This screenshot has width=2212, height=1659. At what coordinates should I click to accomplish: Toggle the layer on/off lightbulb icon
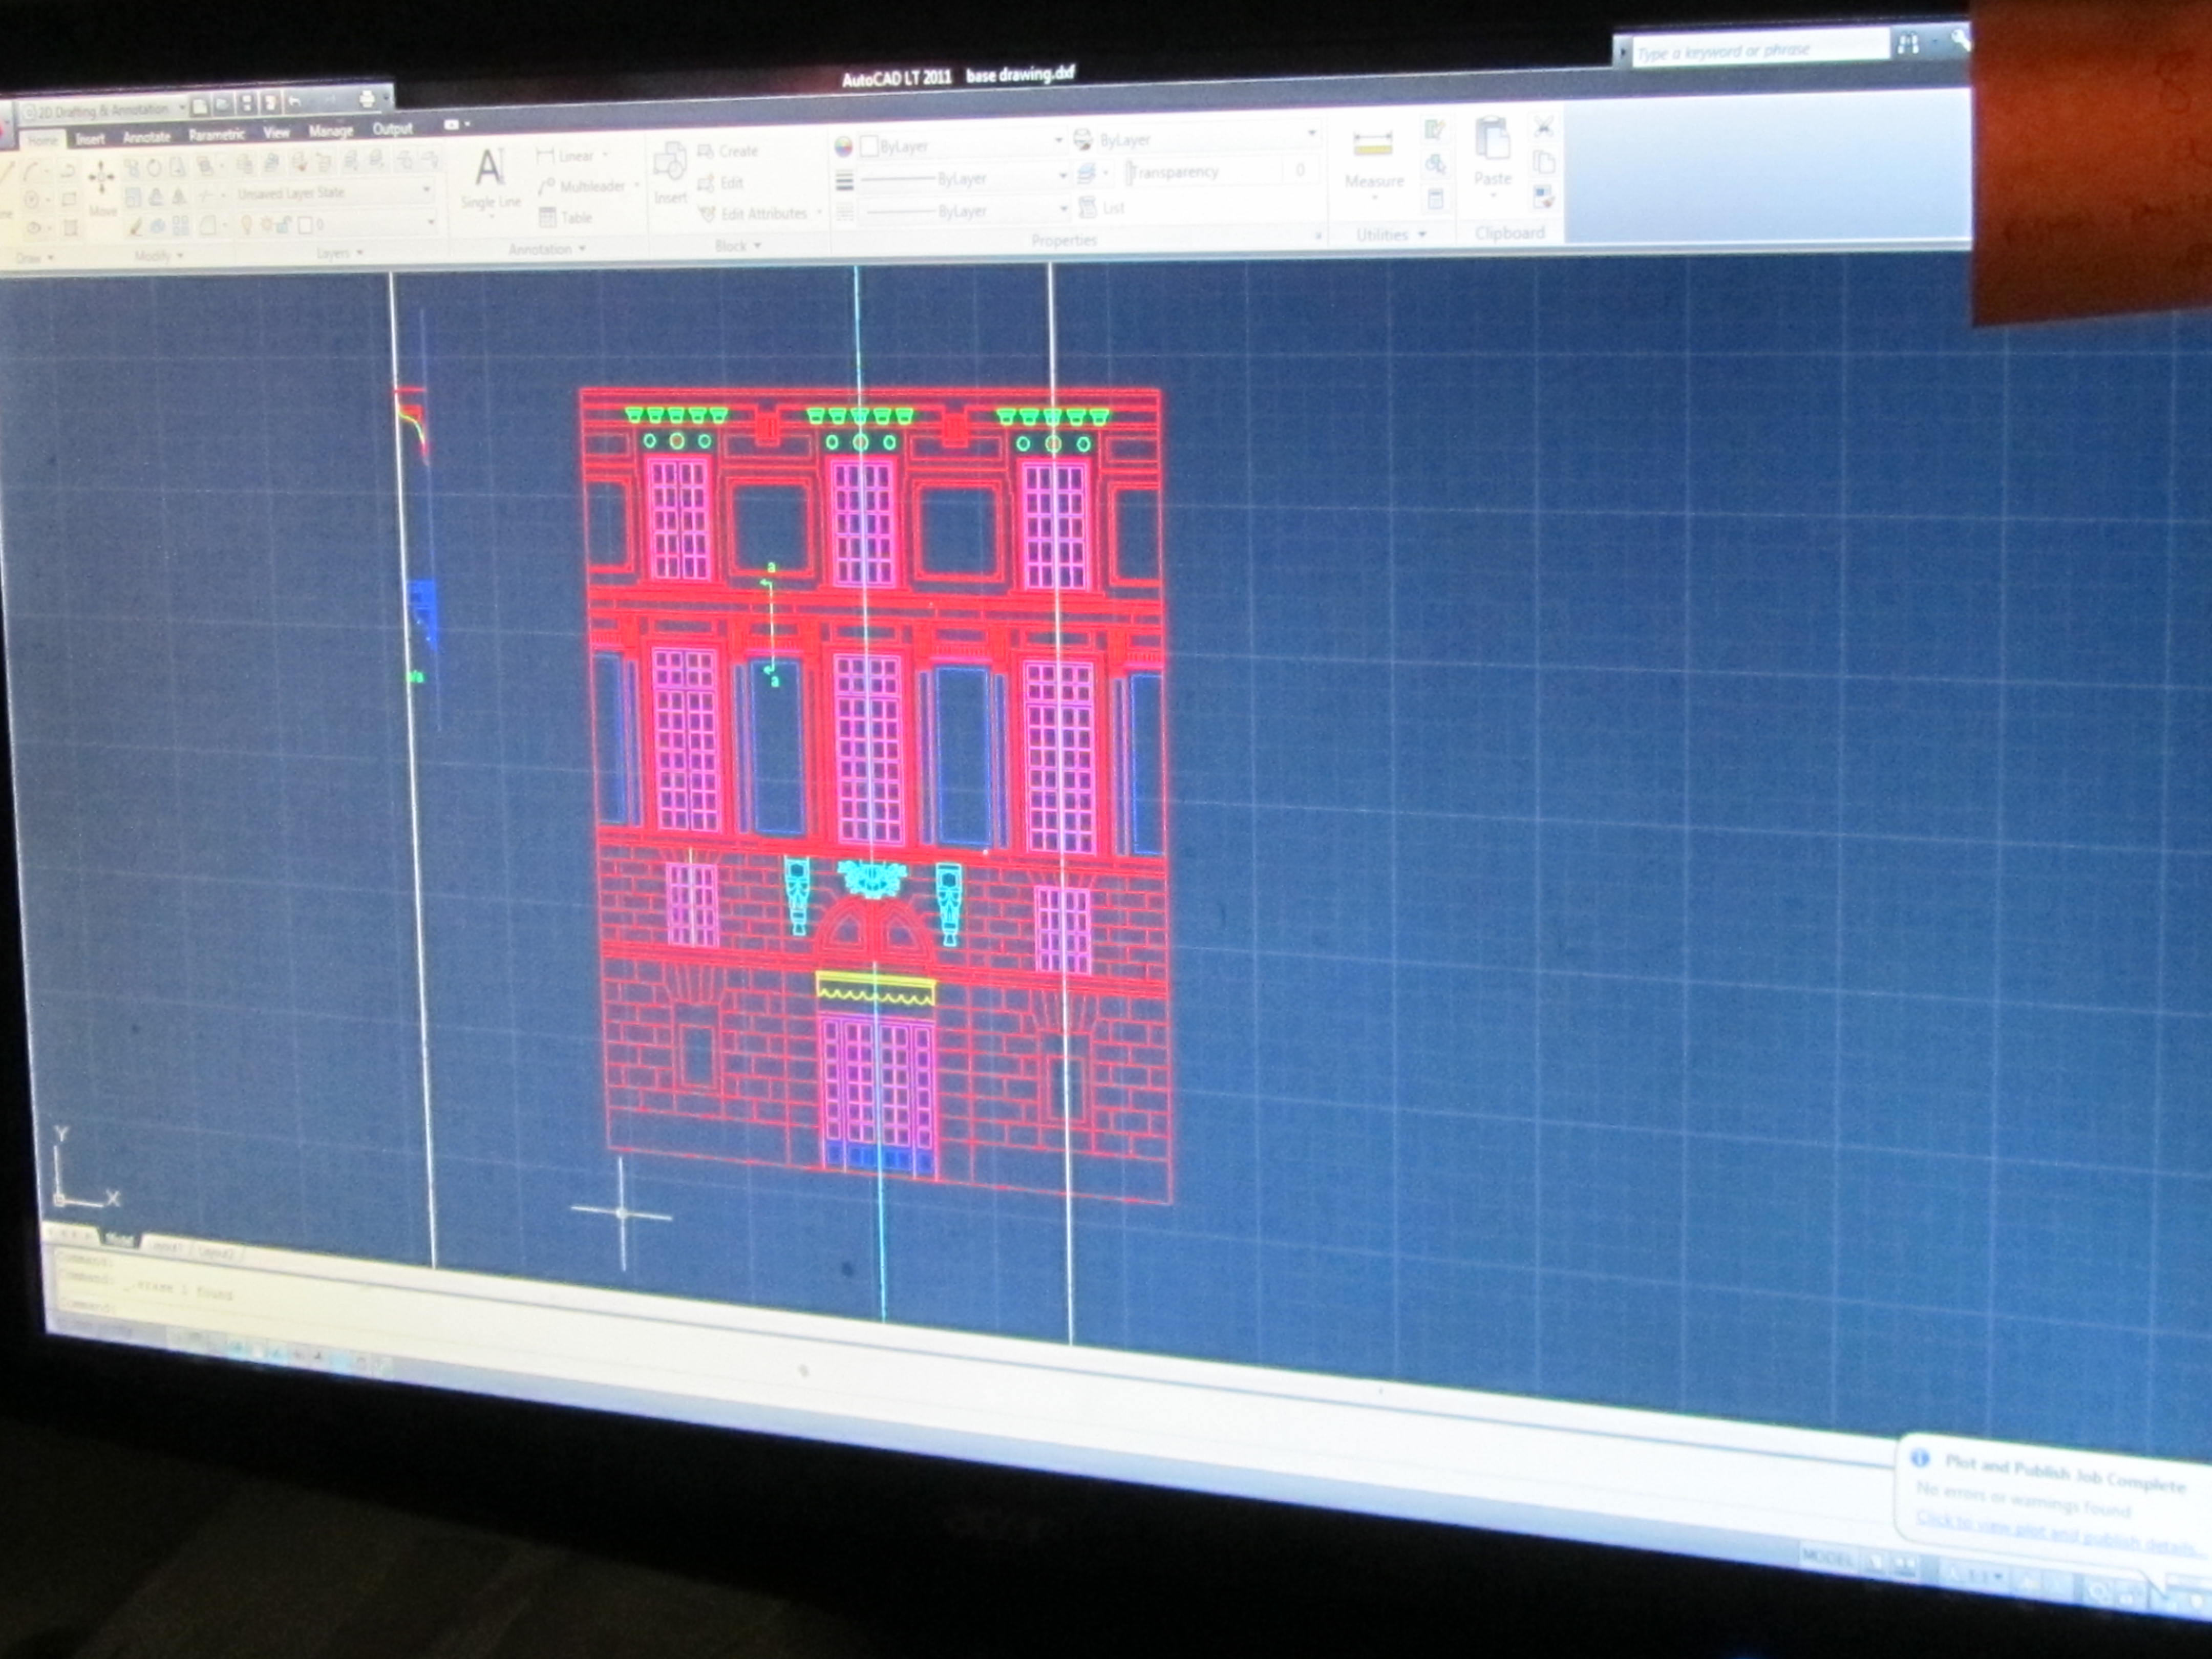pos(247,224)
